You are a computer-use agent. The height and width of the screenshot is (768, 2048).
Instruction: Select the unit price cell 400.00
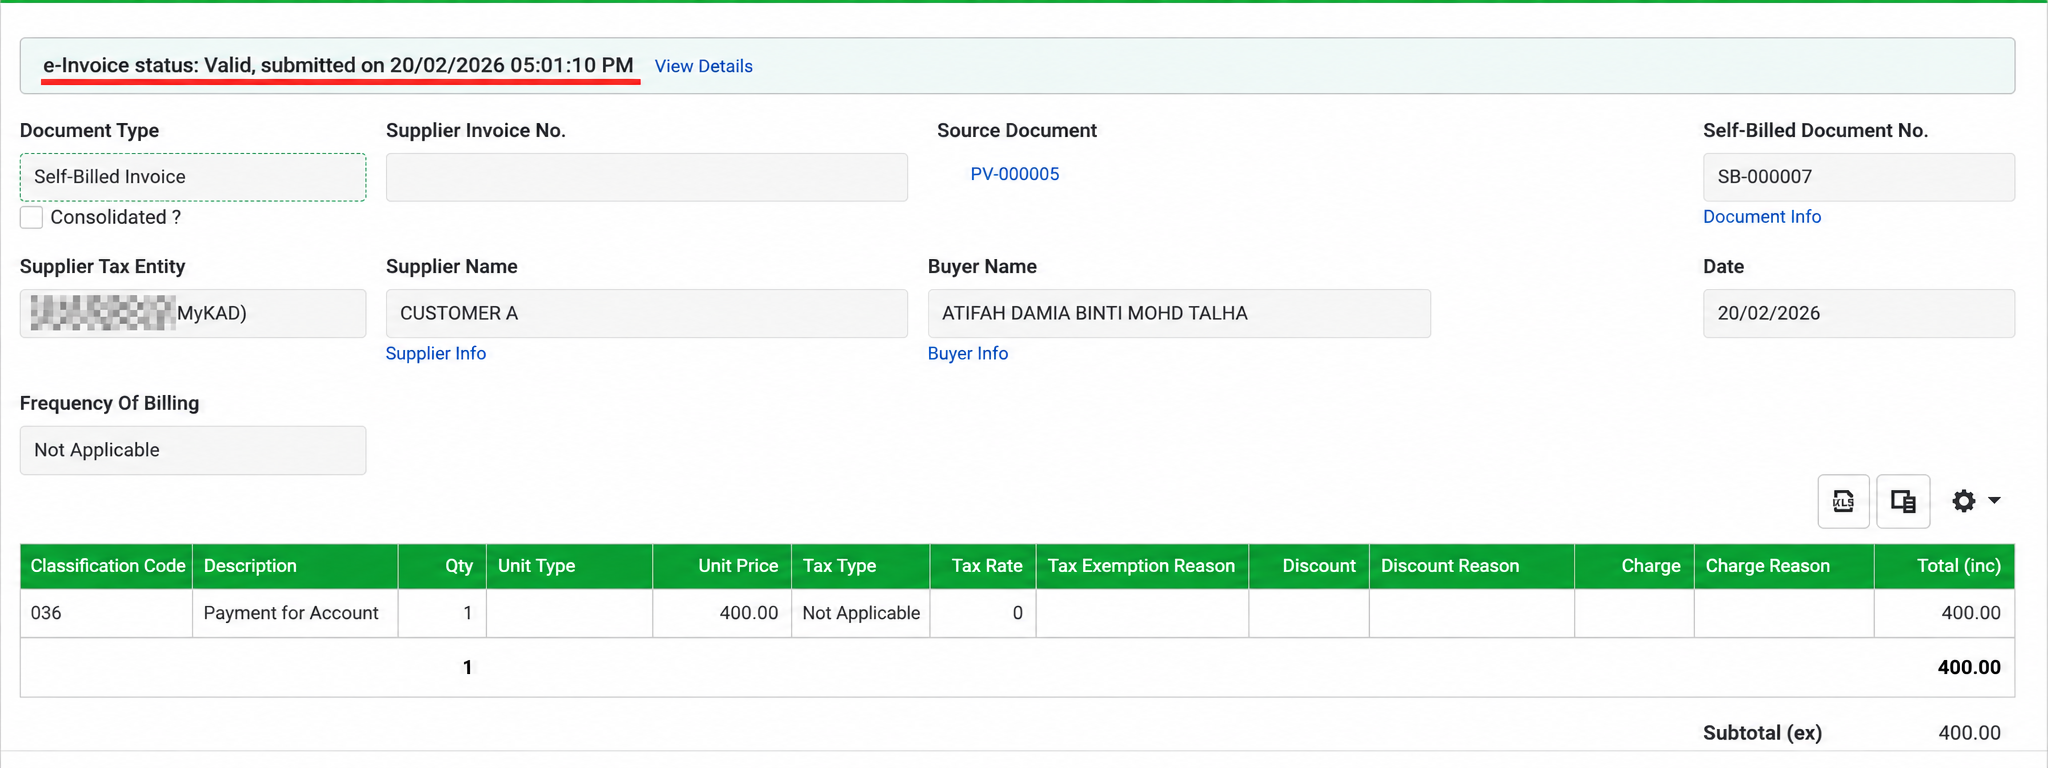722,613
